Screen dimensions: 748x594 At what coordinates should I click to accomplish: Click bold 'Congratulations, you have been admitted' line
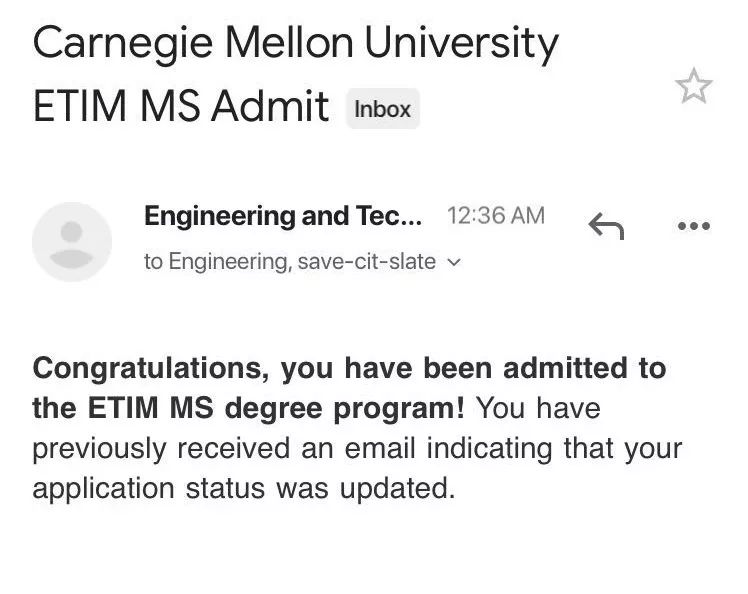click(x=349, y=369)
